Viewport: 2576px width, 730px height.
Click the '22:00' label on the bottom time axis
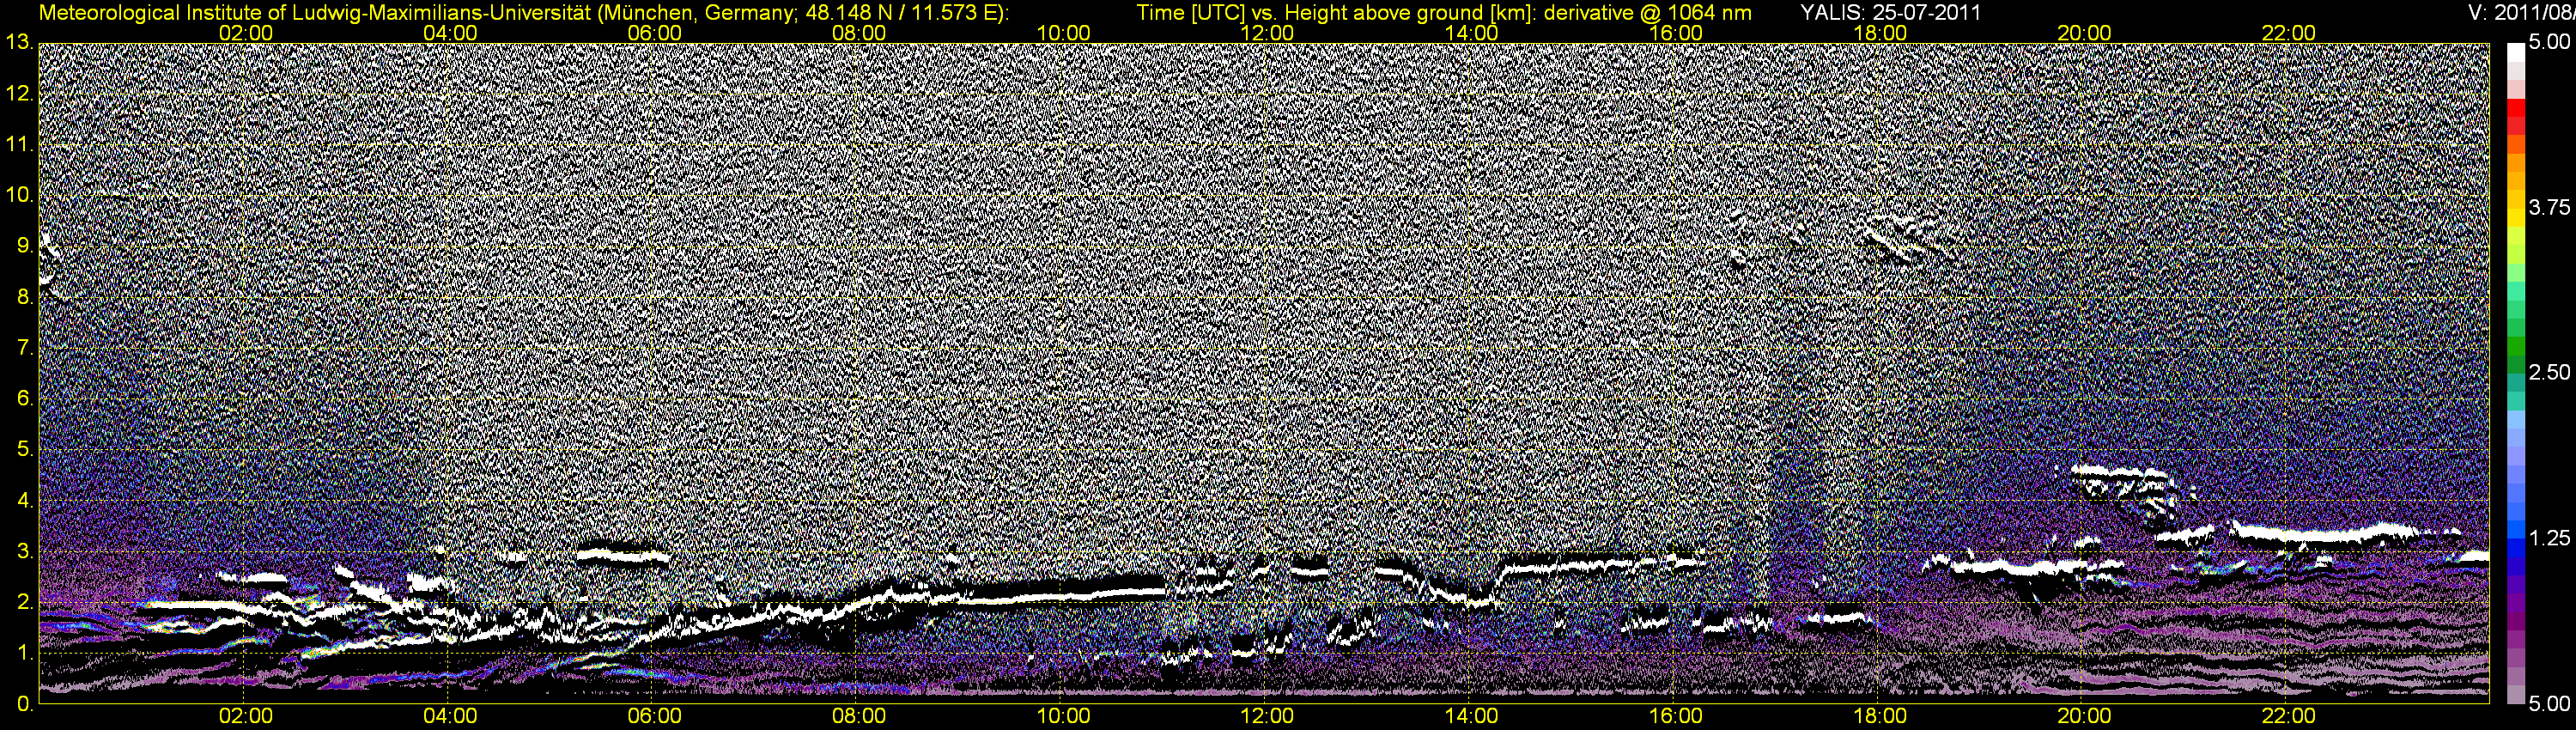pos(2288,717)
